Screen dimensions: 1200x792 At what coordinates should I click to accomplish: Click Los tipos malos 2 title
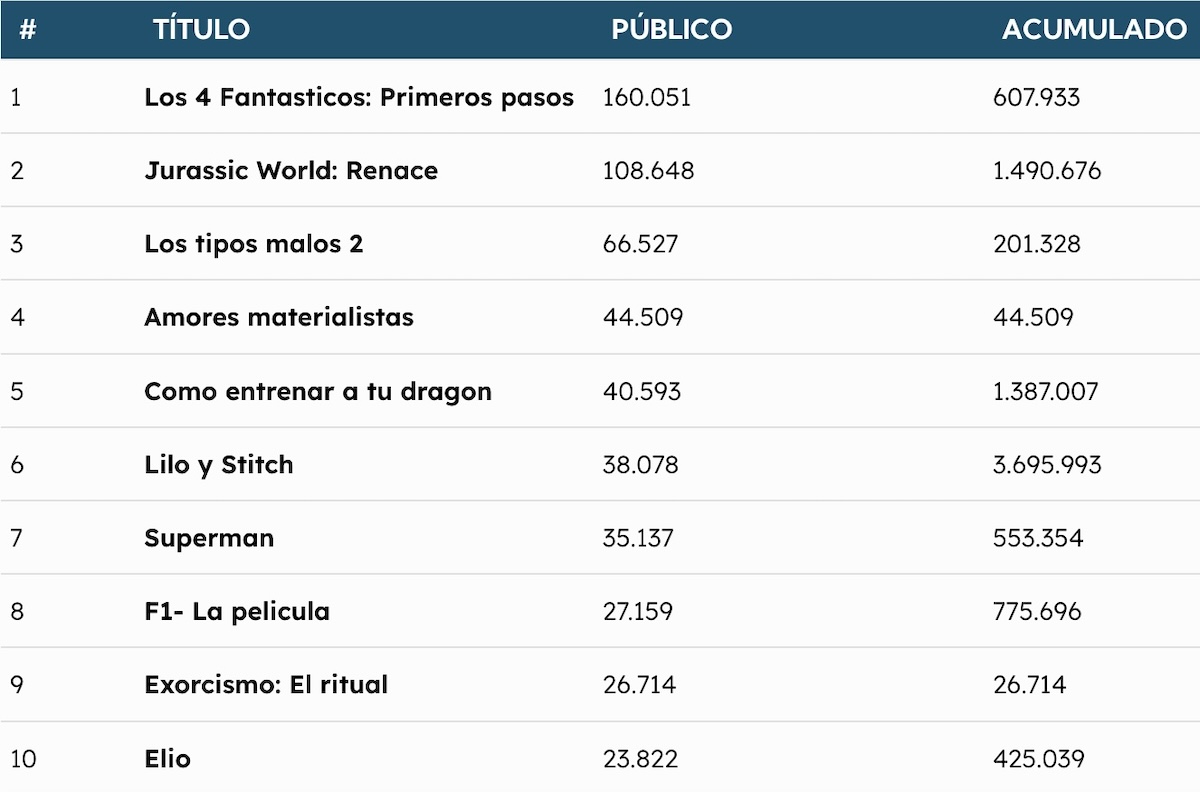tap(254, 244)
